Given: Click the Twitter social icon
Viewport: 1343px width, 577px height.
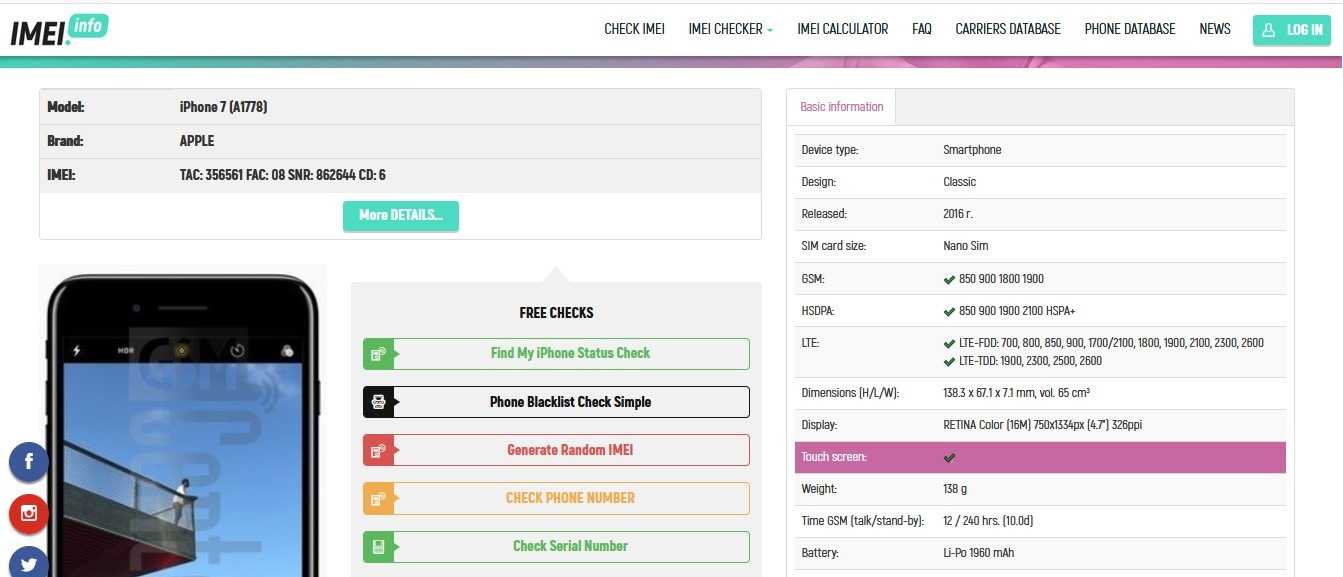Looking at the screenshot, I should coord(29,564).
